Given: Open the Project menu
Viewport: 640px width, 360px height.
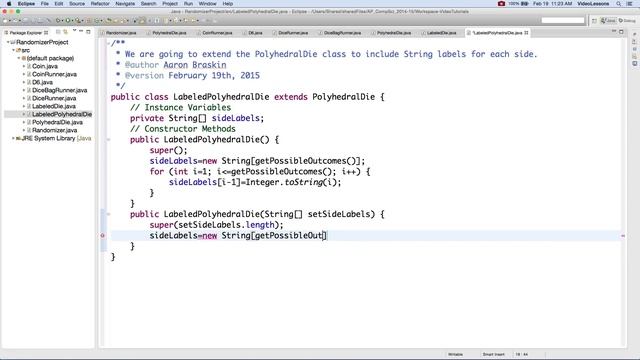Looking at the screenshot, I should coord(170,4).
